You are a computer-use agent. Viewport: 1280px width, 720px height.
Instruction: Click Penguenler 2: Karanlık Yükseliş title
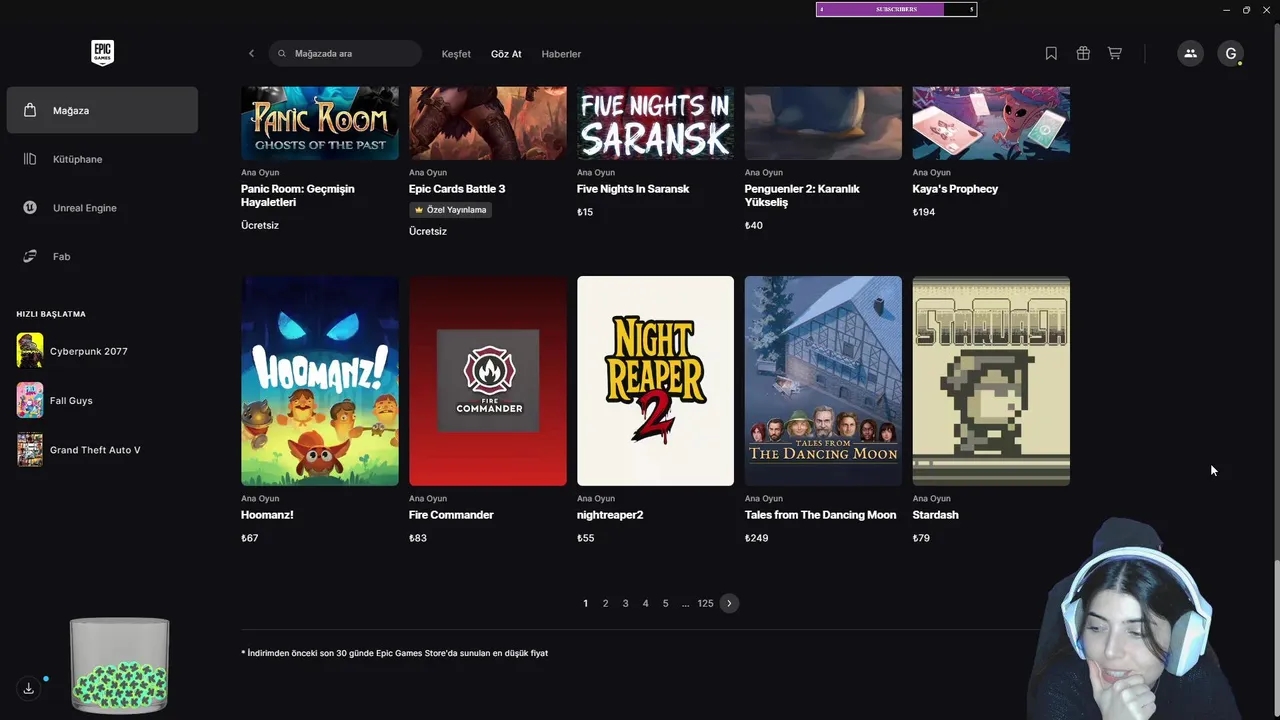pyautogui.click(x=802, y=195)
